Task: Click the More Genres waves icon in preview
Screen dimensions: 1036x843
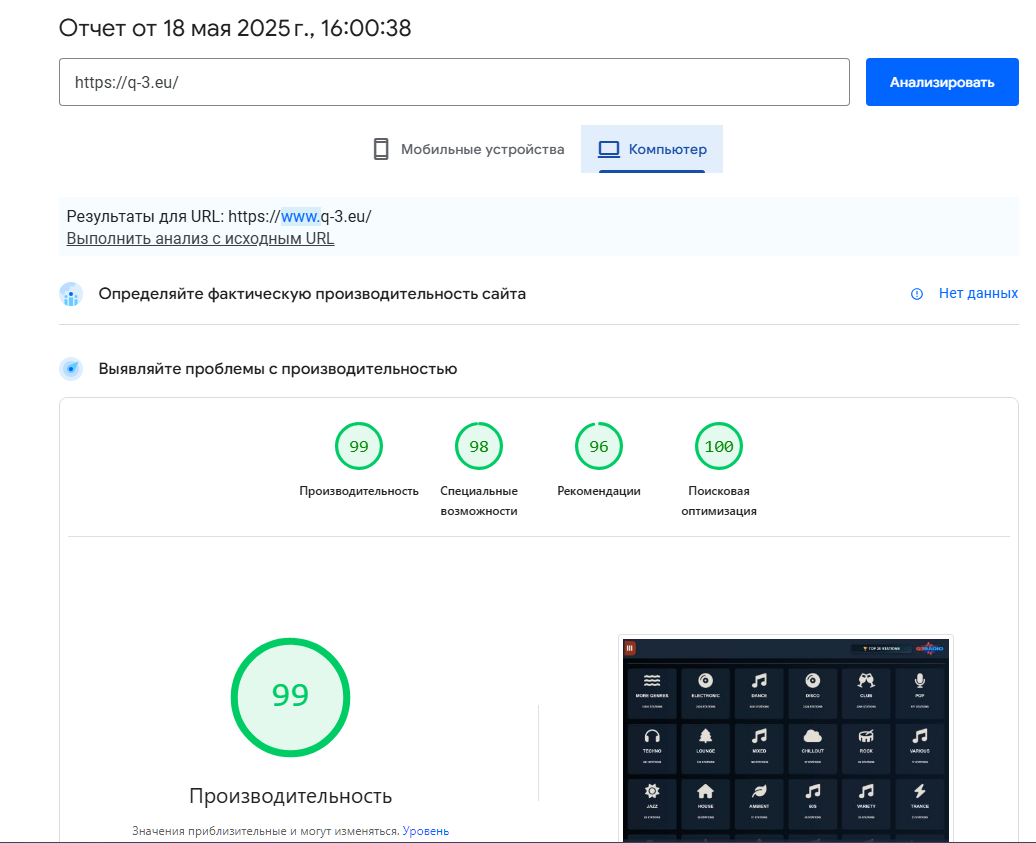Action: [652, 680]
